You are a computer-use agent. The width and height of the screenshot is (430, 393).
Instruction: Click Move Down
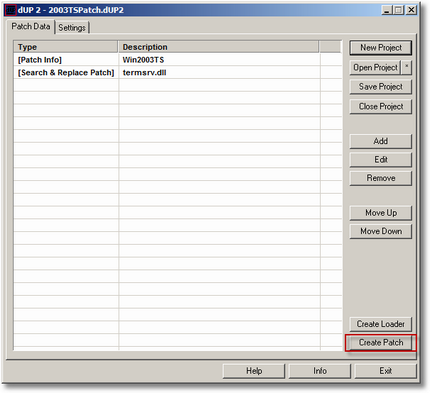point(381,231)
